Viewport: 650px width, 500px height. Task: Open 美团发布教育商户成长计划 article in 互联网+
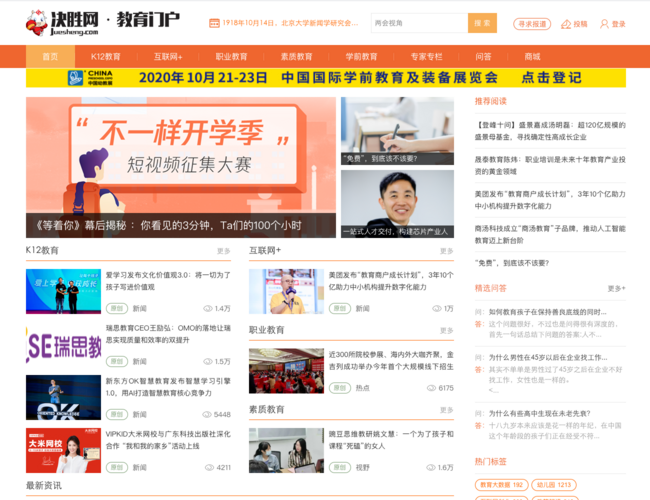point(391,281)
